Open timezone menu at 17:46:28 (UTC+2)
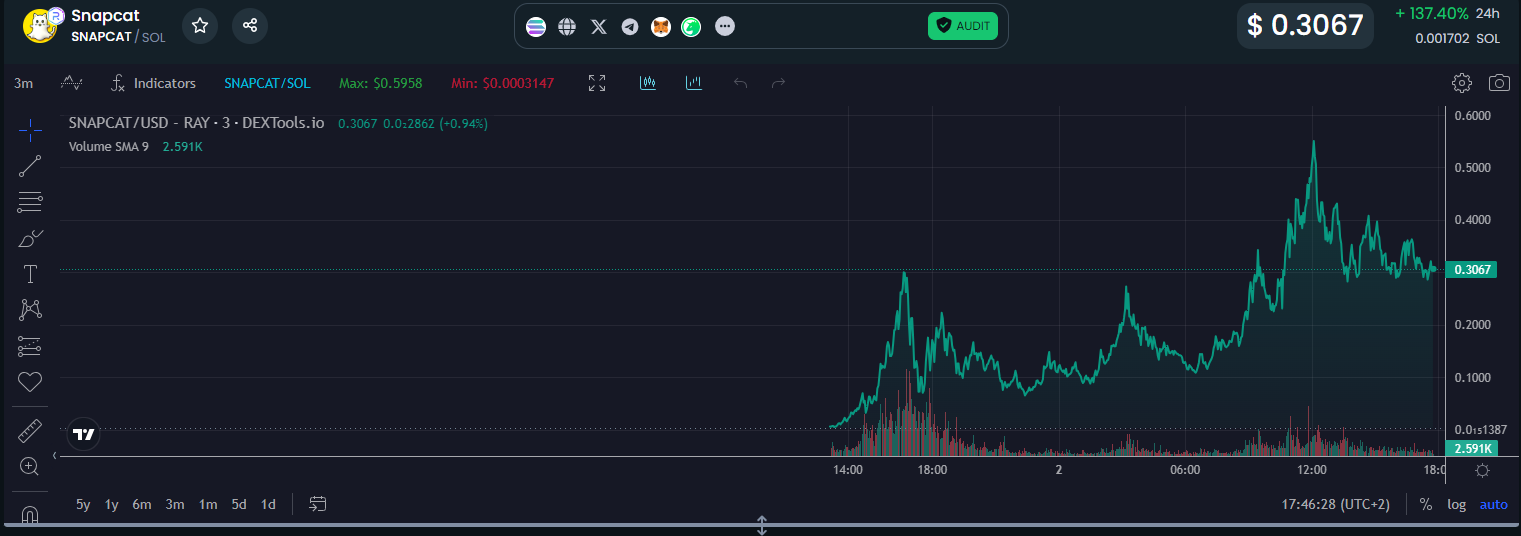This screenshot has height=536, width=1521. 1336,504
